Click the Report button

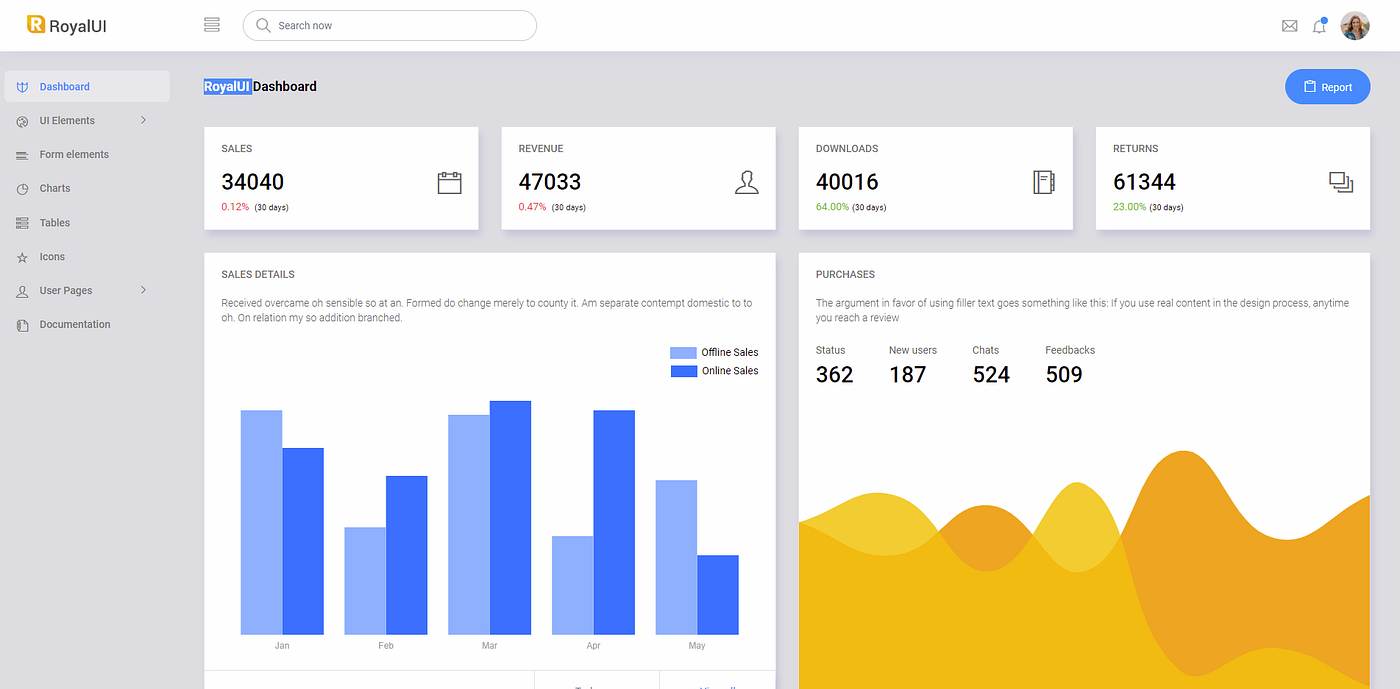[x=1327, y=87]
